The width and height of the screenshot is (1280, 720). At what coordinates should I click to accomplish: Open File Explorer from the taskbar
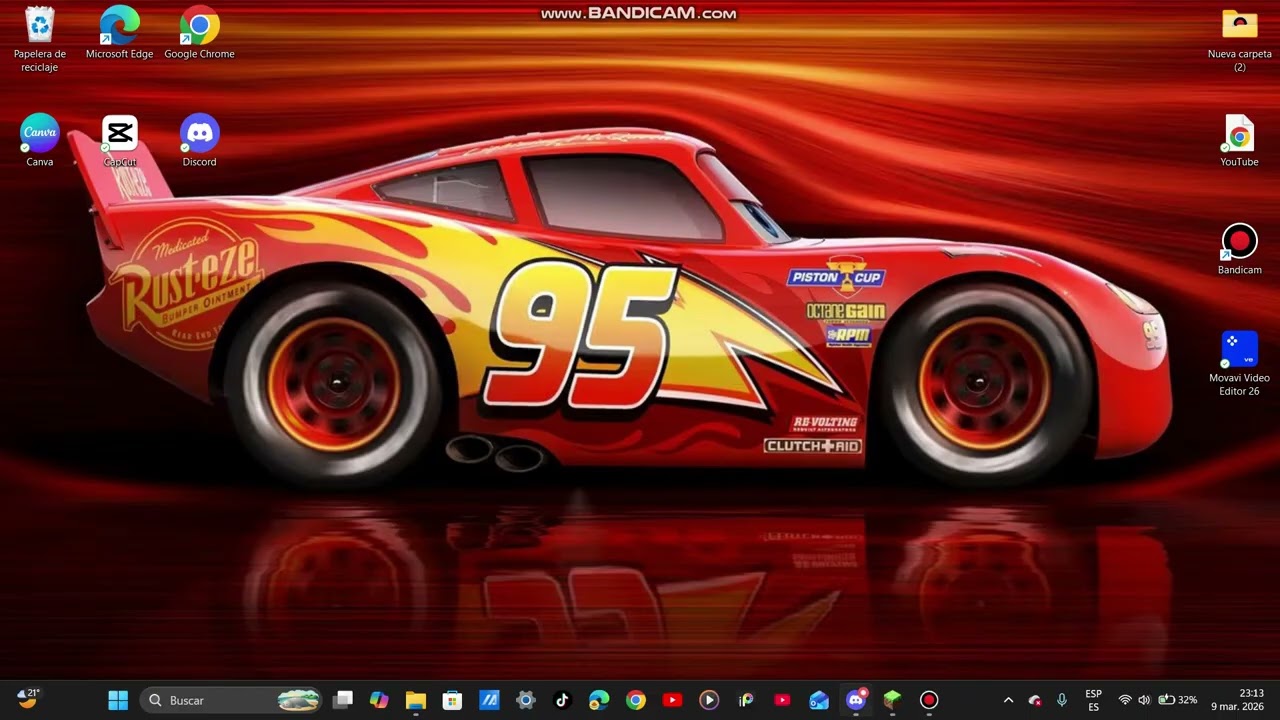416,700
